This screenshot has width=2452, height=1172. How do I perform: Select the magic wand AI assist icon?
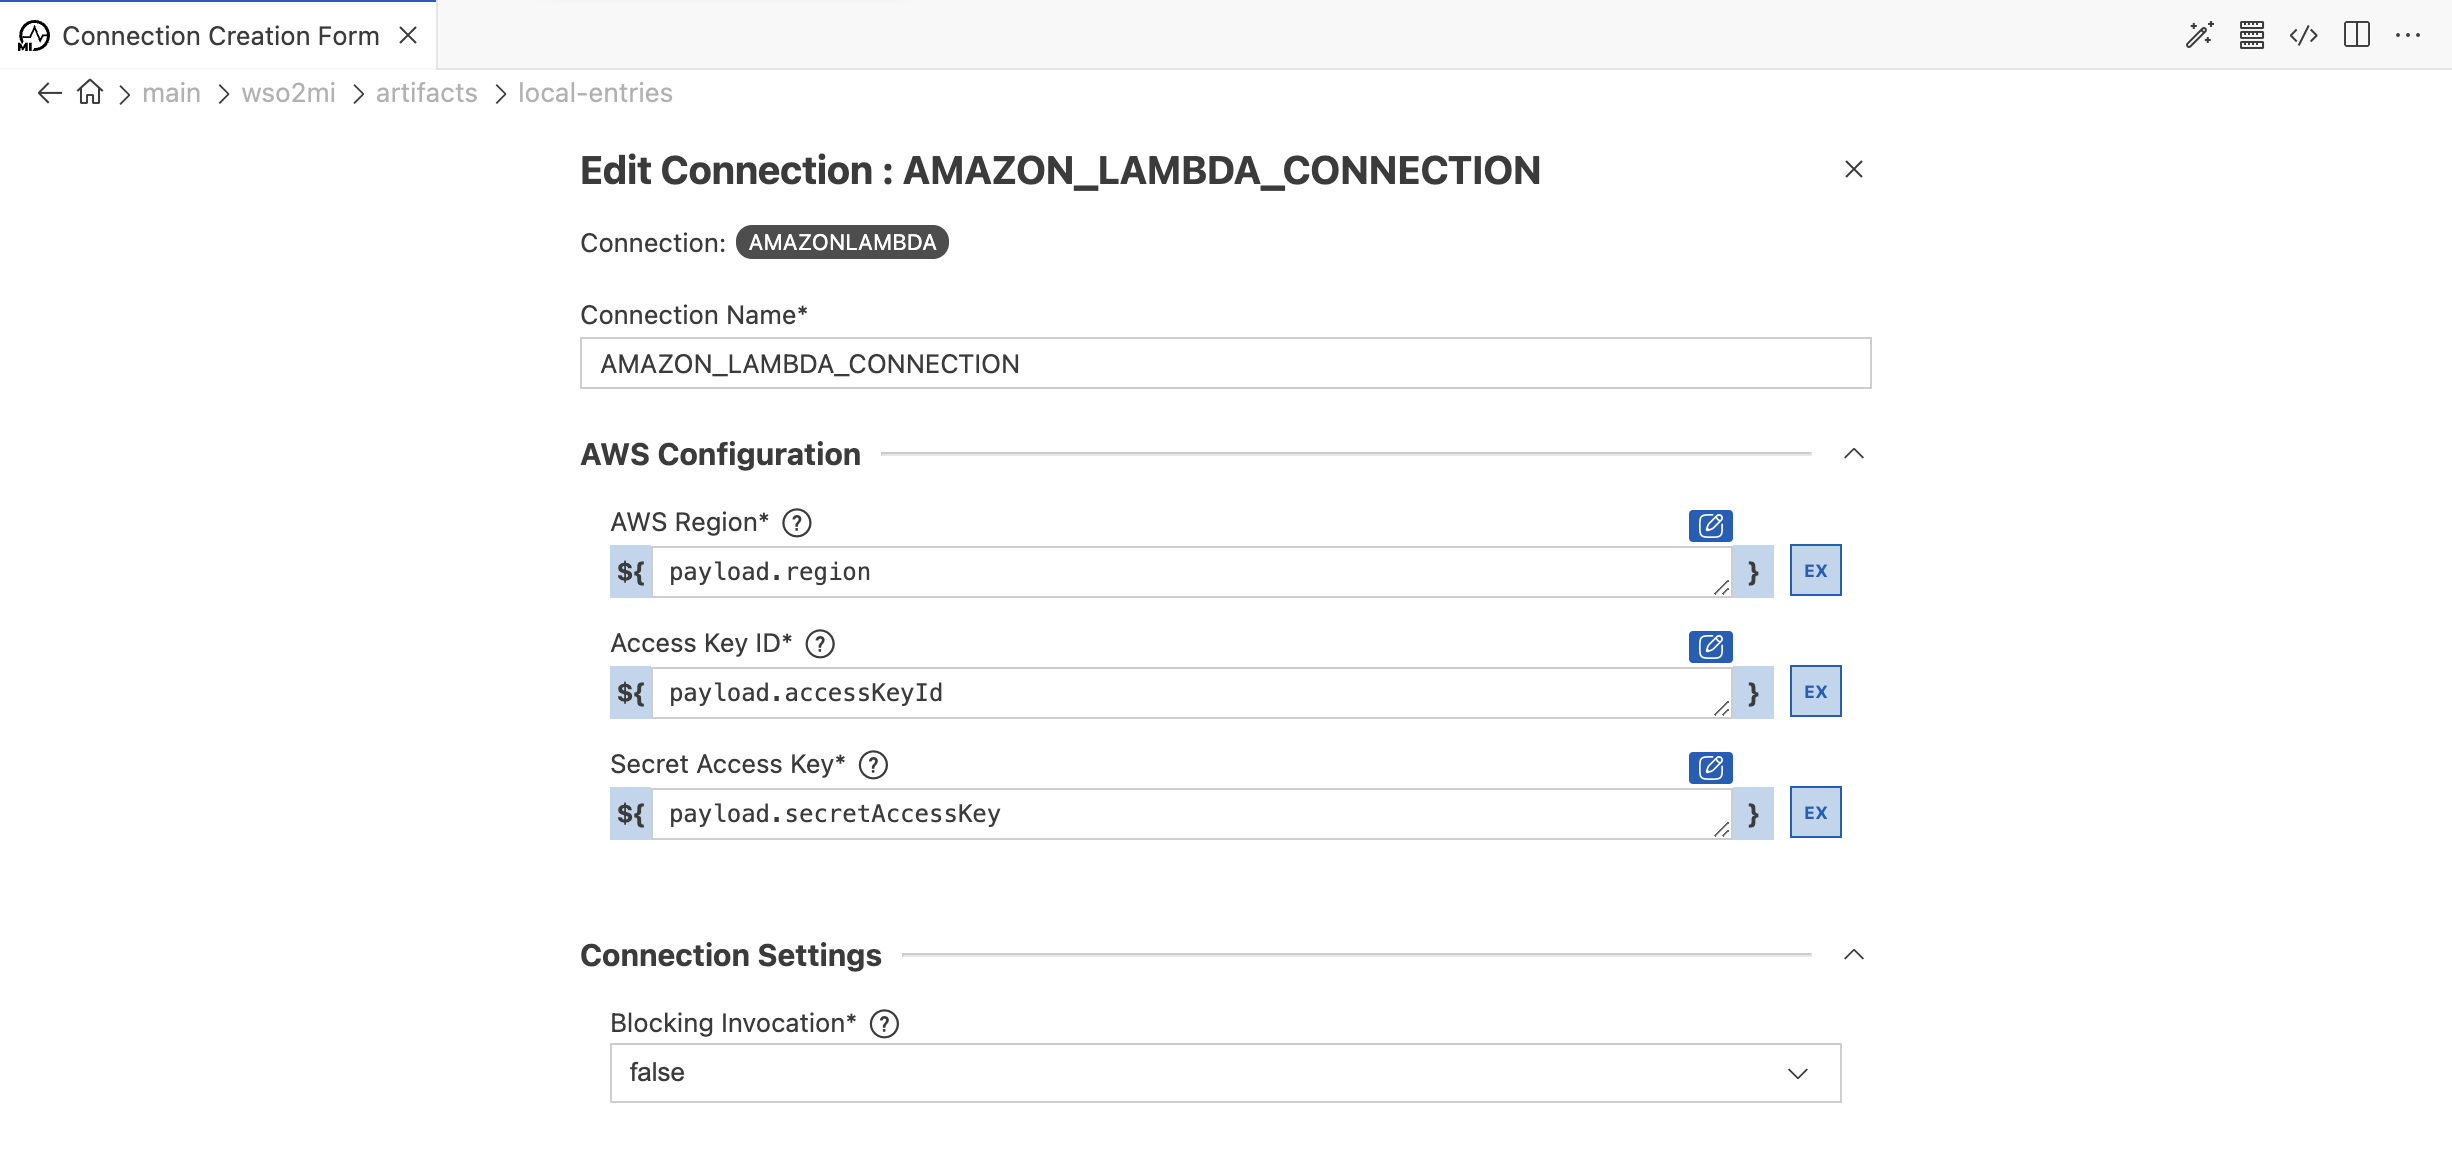click(x=2200, y=35)
